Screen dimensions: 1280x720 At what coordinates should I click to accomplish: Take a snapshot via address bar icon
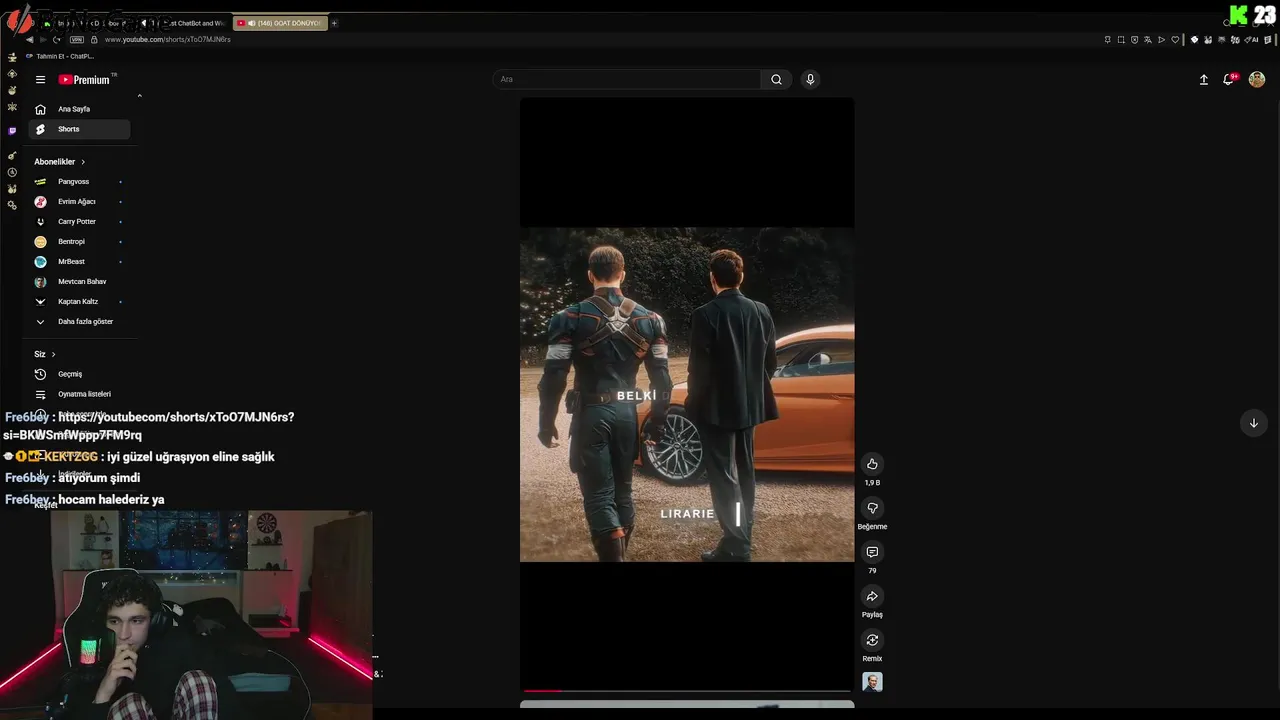(1121, 40)
